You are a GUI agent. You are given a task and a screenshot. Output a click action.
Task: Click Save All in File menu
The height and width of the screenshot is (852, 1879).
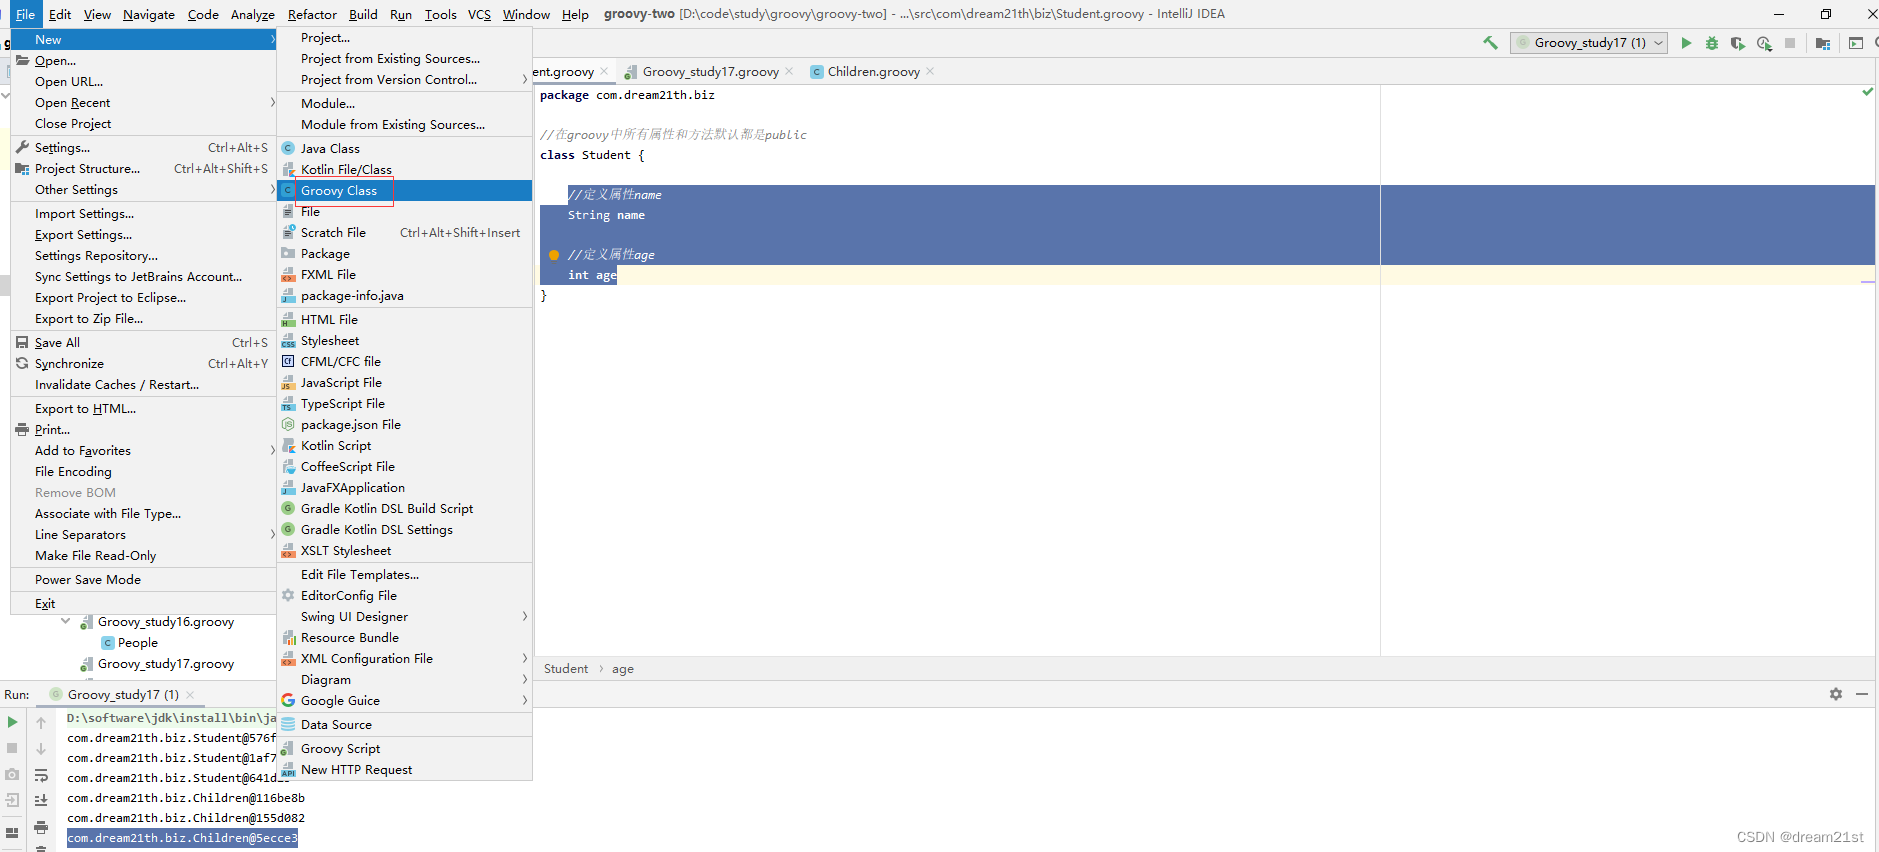point(143,342)
